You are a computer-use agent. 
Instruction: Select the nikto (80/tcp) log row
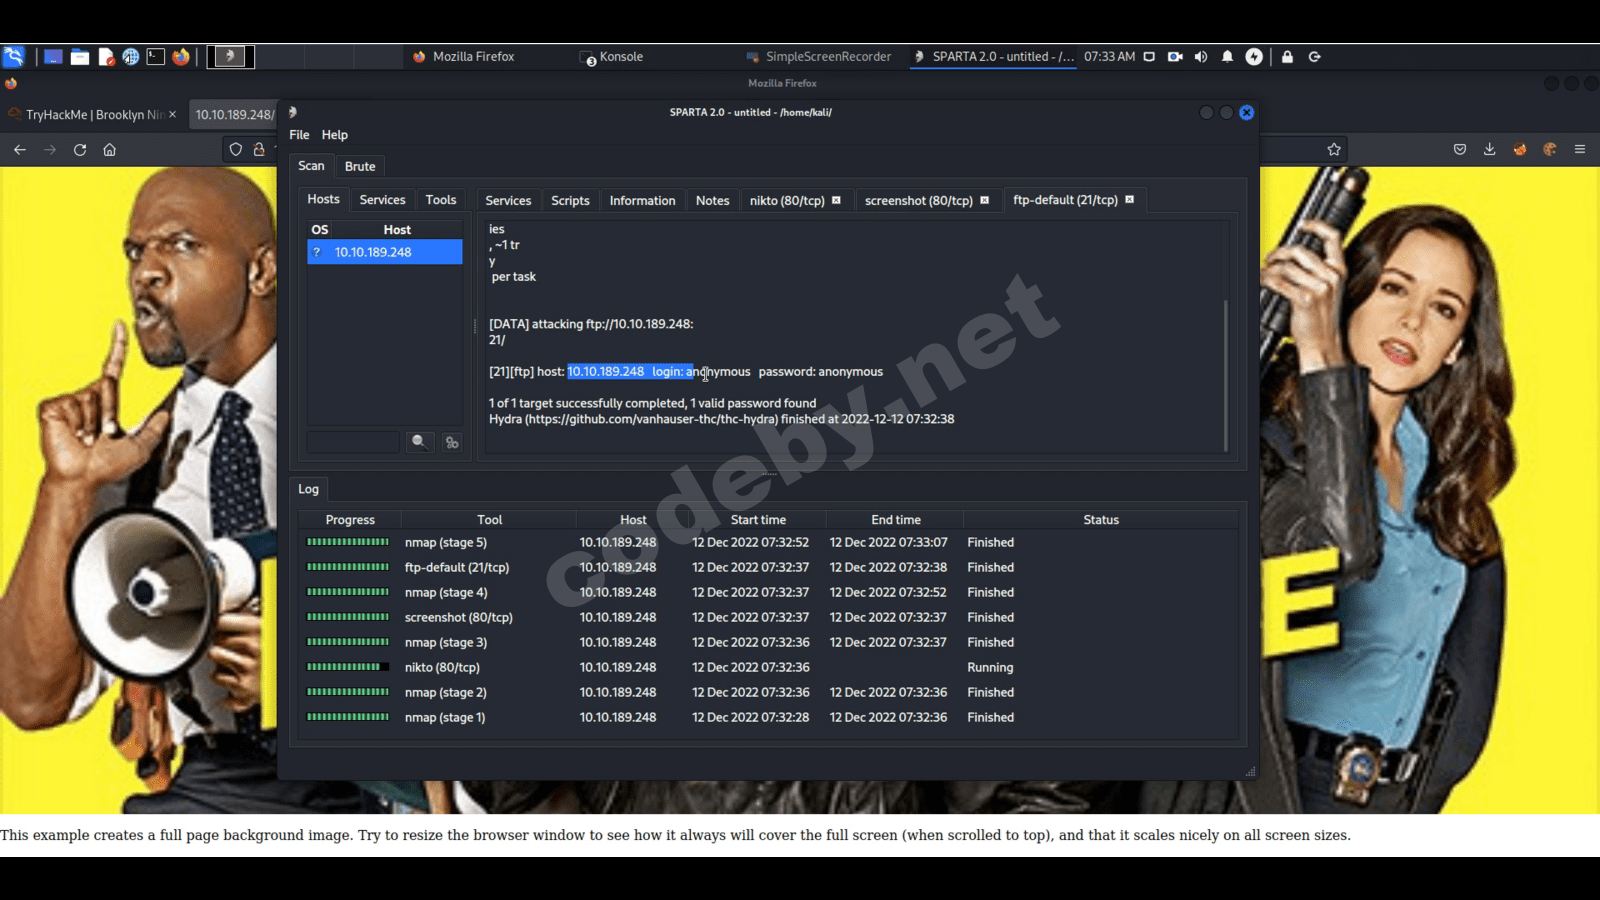769,667
